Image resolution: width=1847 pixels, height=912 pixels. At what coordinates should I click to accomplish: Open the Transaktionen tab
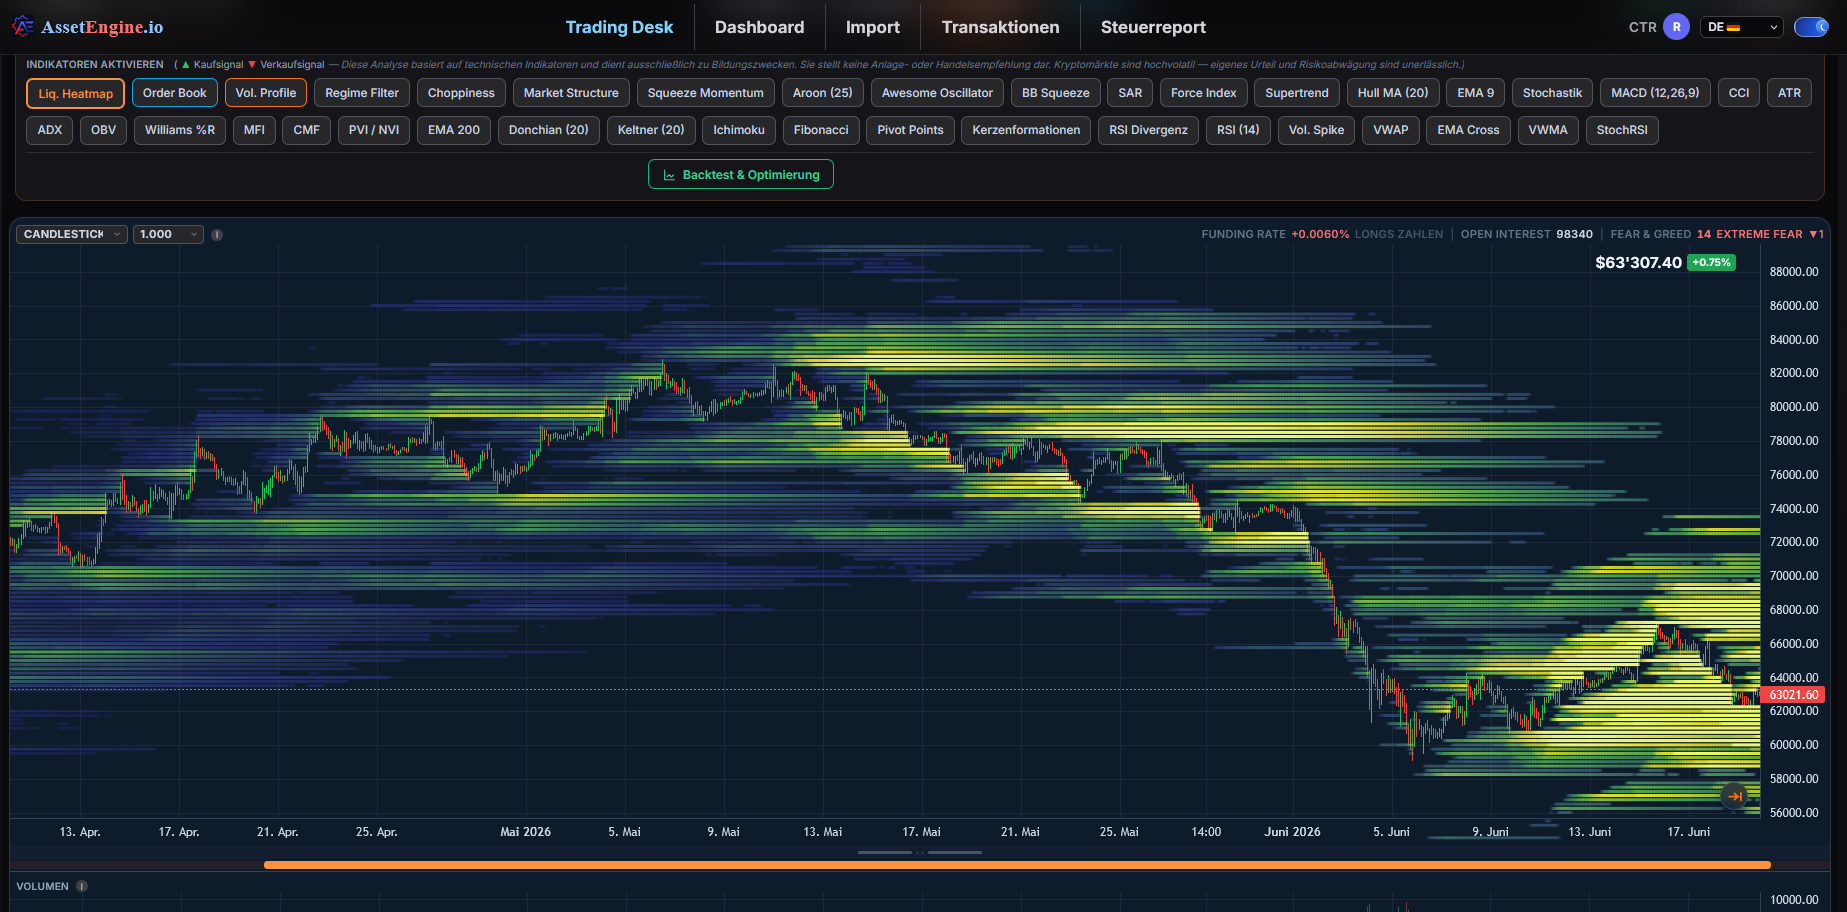point(1000,27)
